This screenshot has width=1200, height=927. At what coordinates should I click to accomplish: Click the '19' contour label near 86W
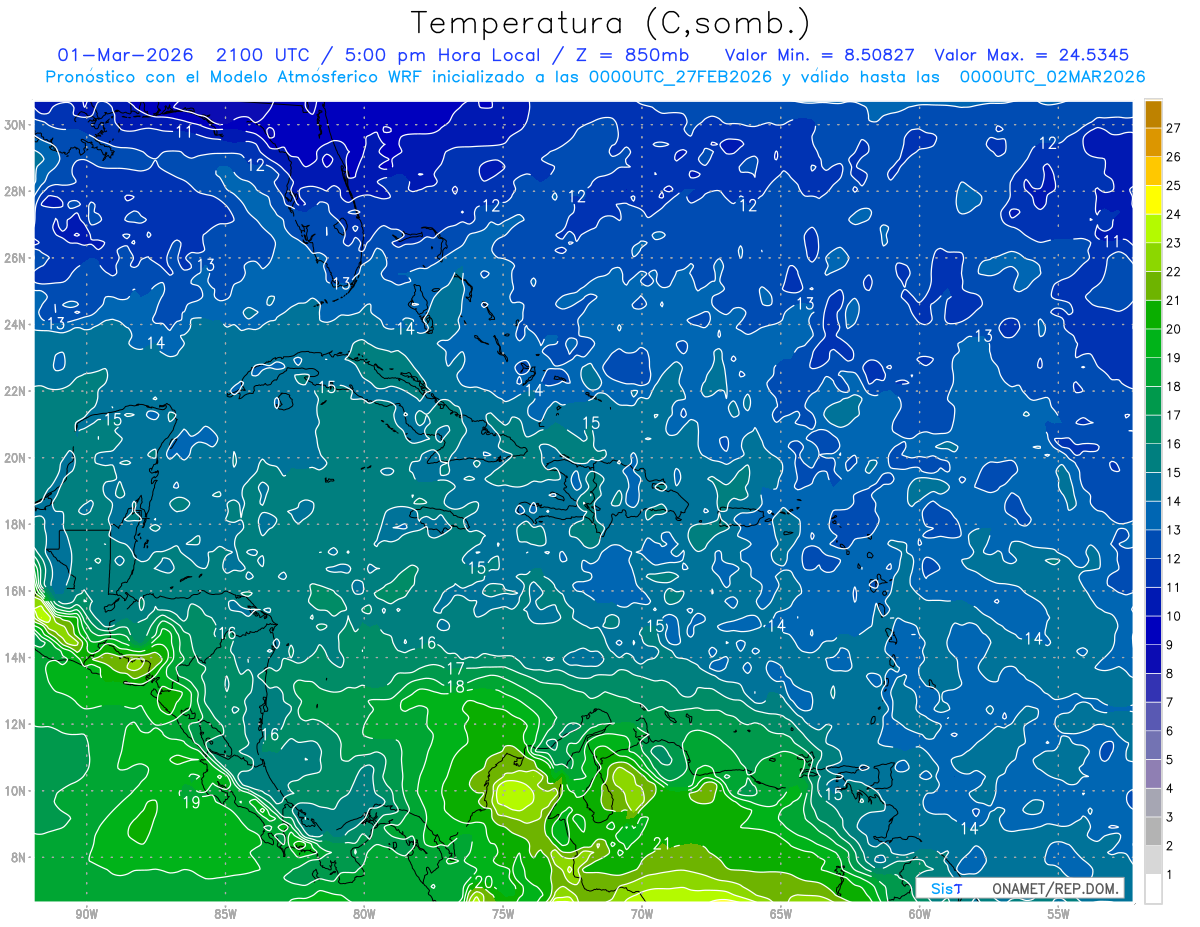(x=192, y=802)
